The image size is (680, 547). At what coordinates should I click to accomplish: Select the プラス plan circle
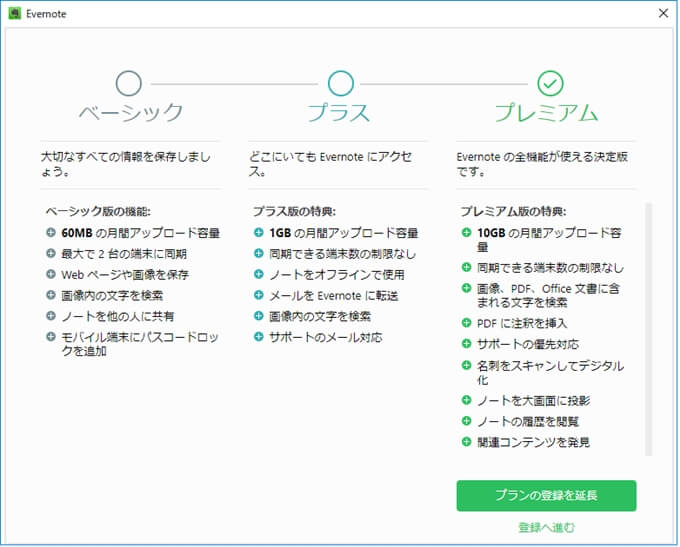click(341, 83)
